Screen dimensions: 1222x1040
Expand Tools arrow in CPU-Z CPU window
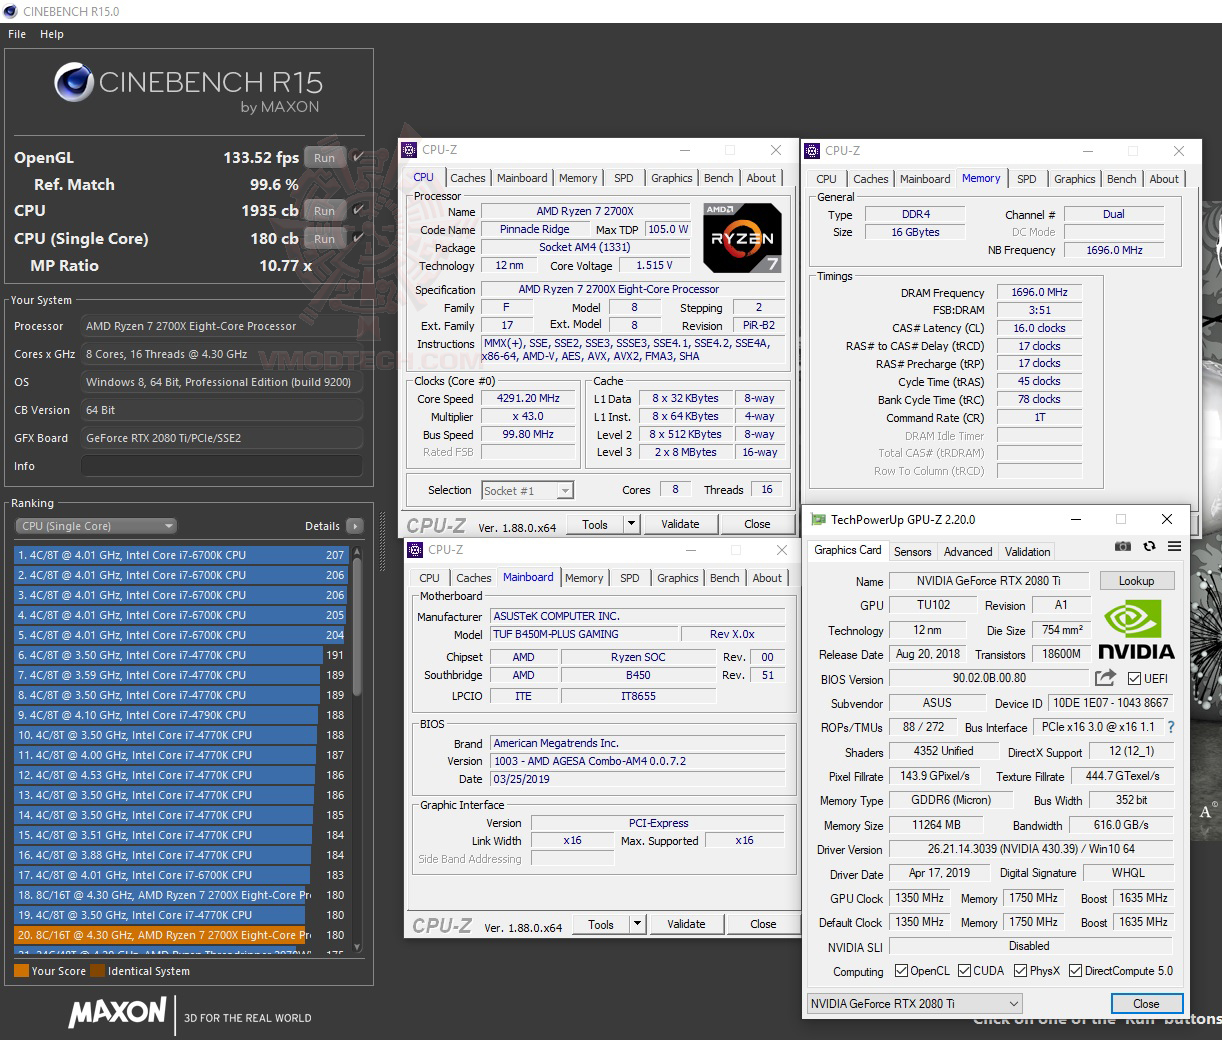[x=632, y=524]
